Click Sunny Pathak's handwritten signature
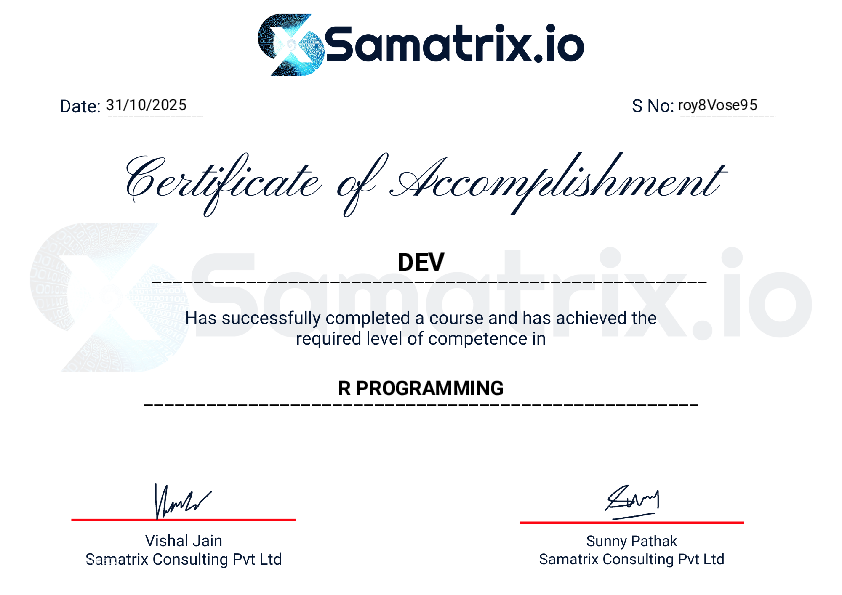 click(632, 502)
